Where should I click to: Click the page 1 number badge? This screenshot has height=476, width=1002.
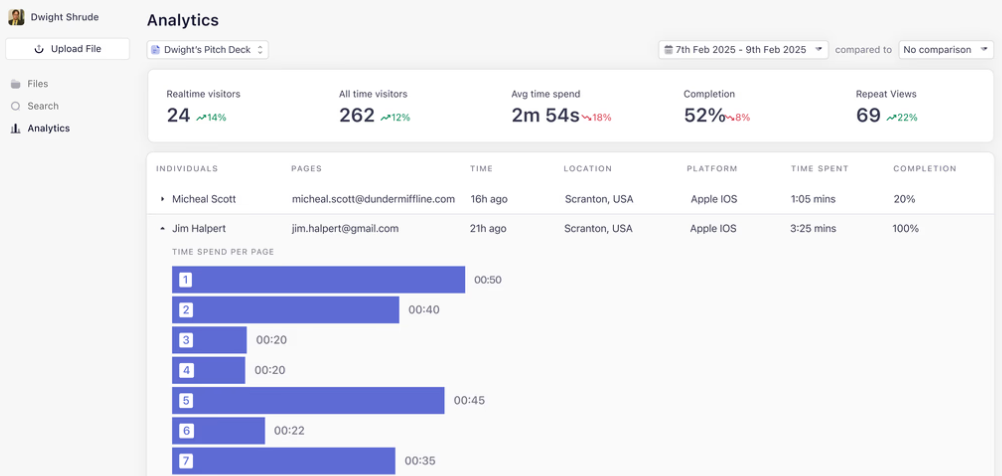point(186,280)
